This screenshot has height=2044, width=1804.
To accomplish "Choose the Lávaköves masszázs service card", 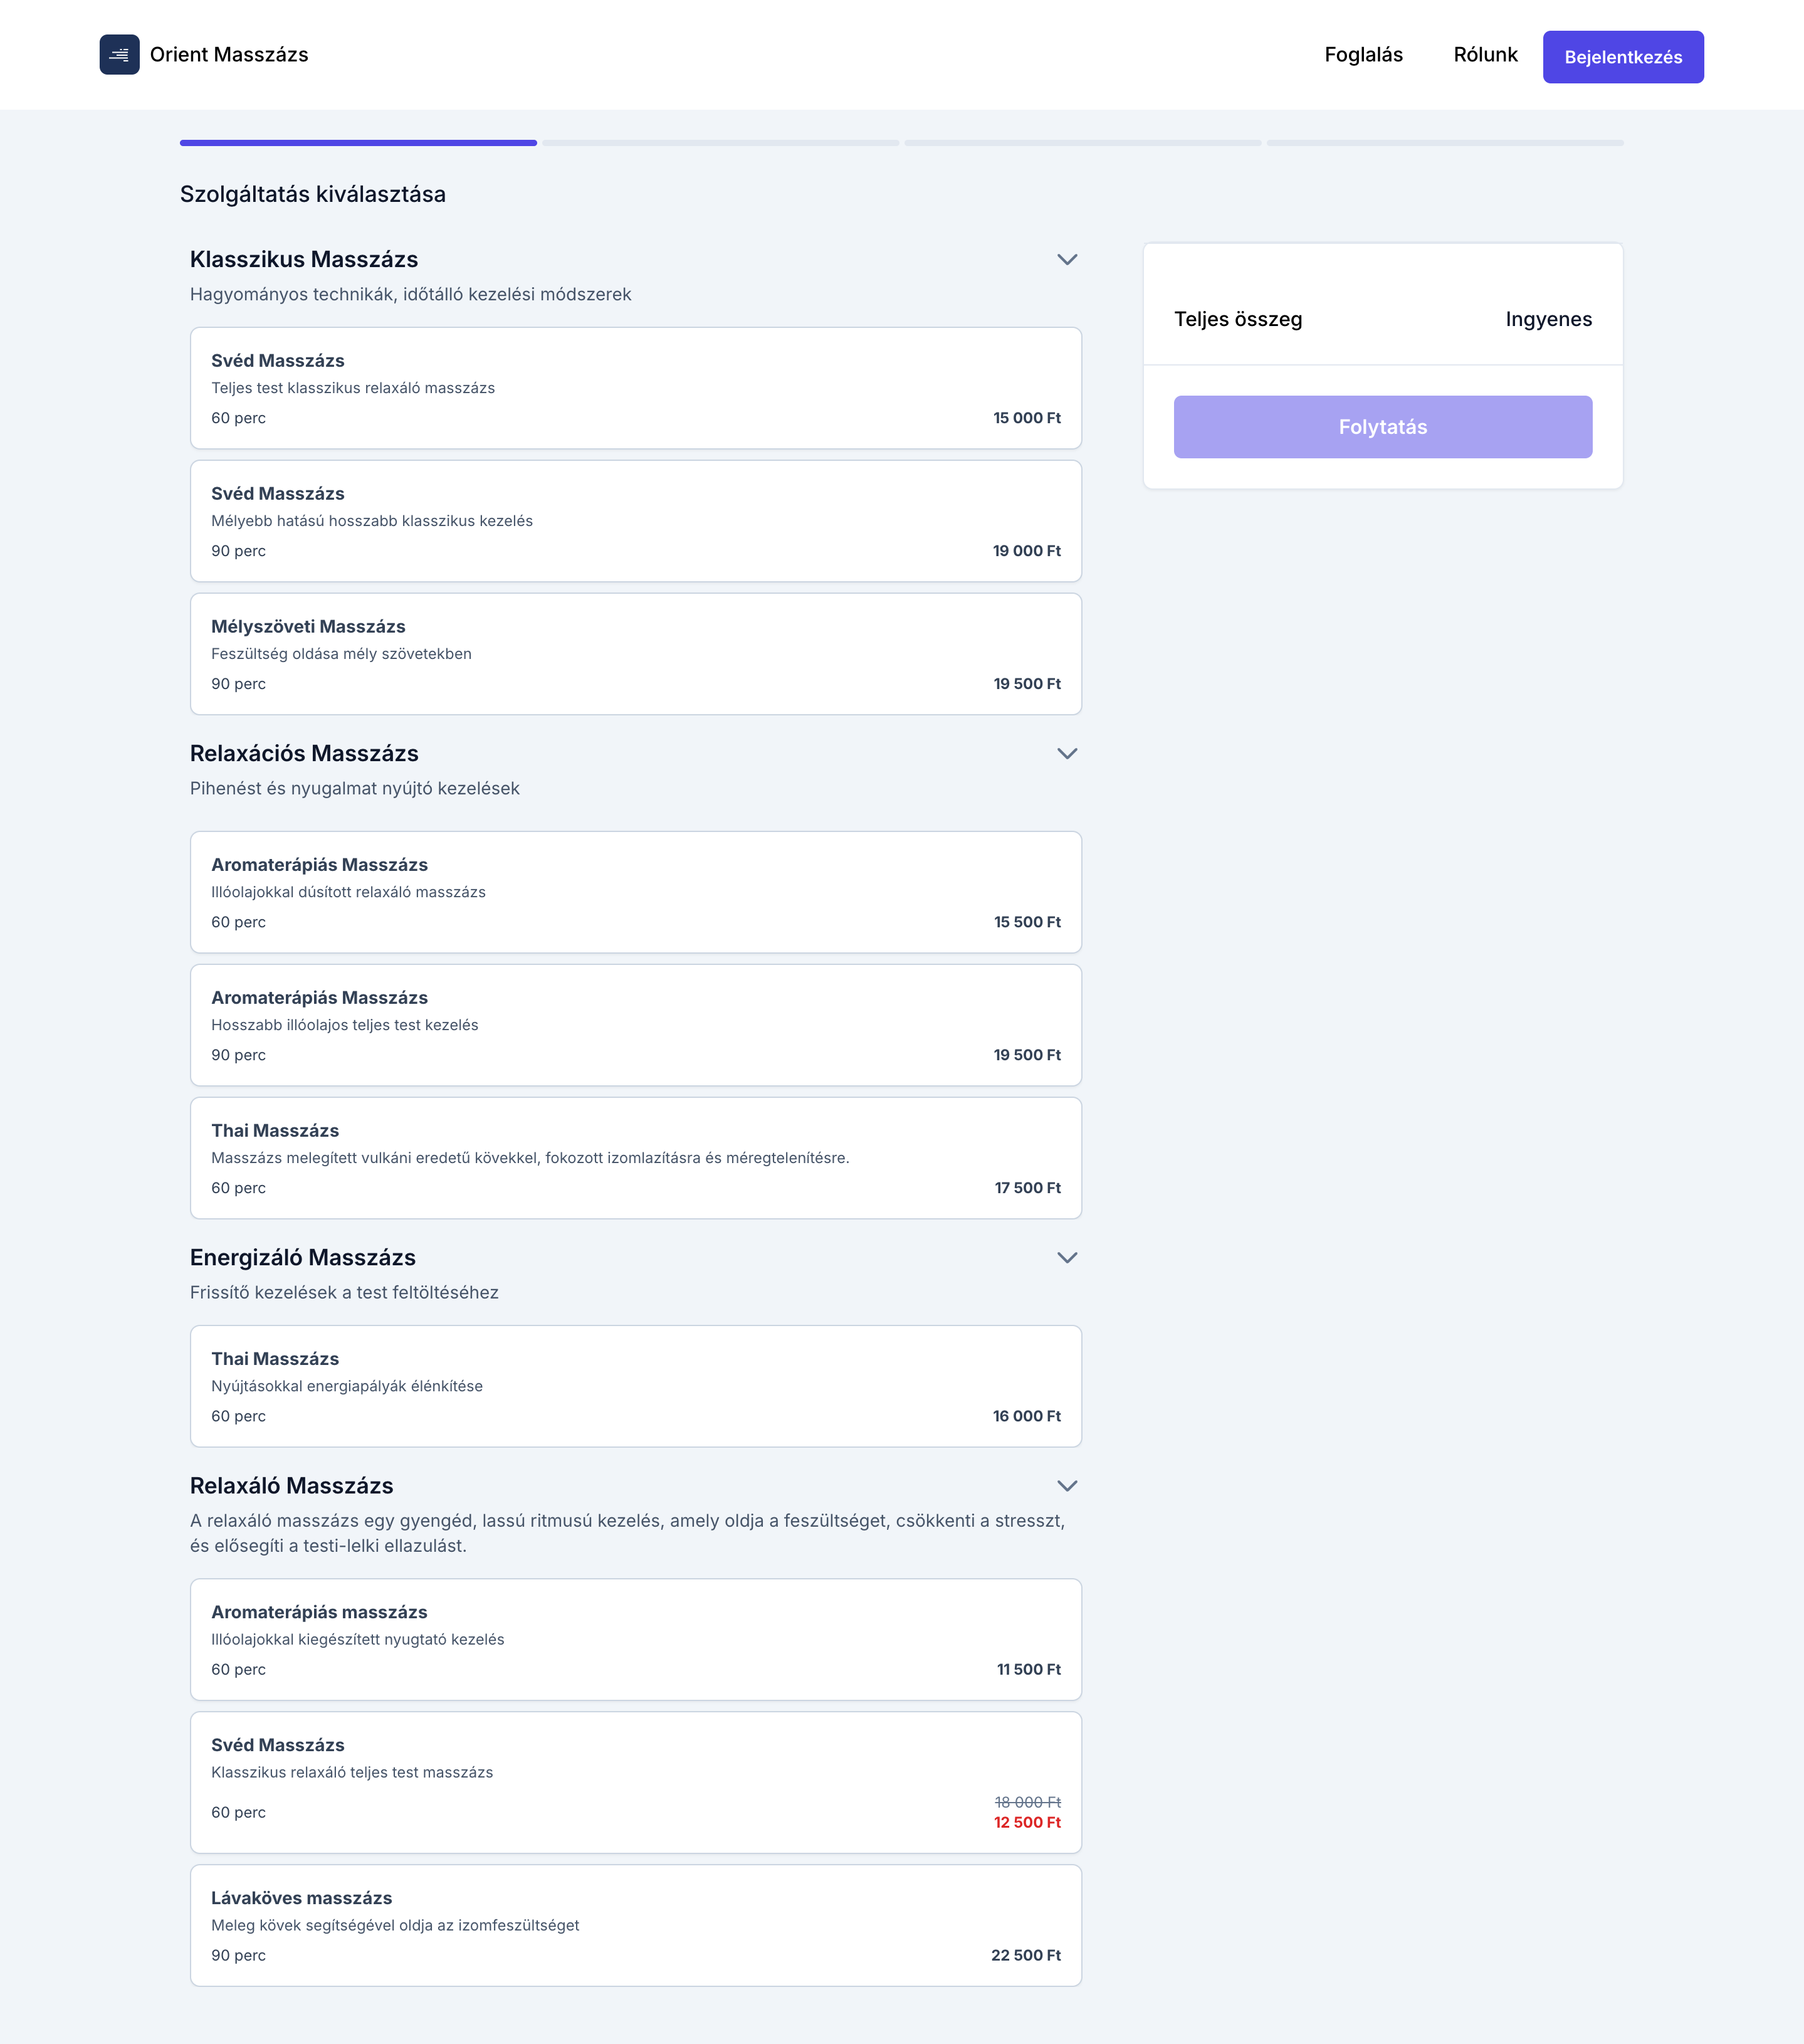I will [x=636, y=1925].
